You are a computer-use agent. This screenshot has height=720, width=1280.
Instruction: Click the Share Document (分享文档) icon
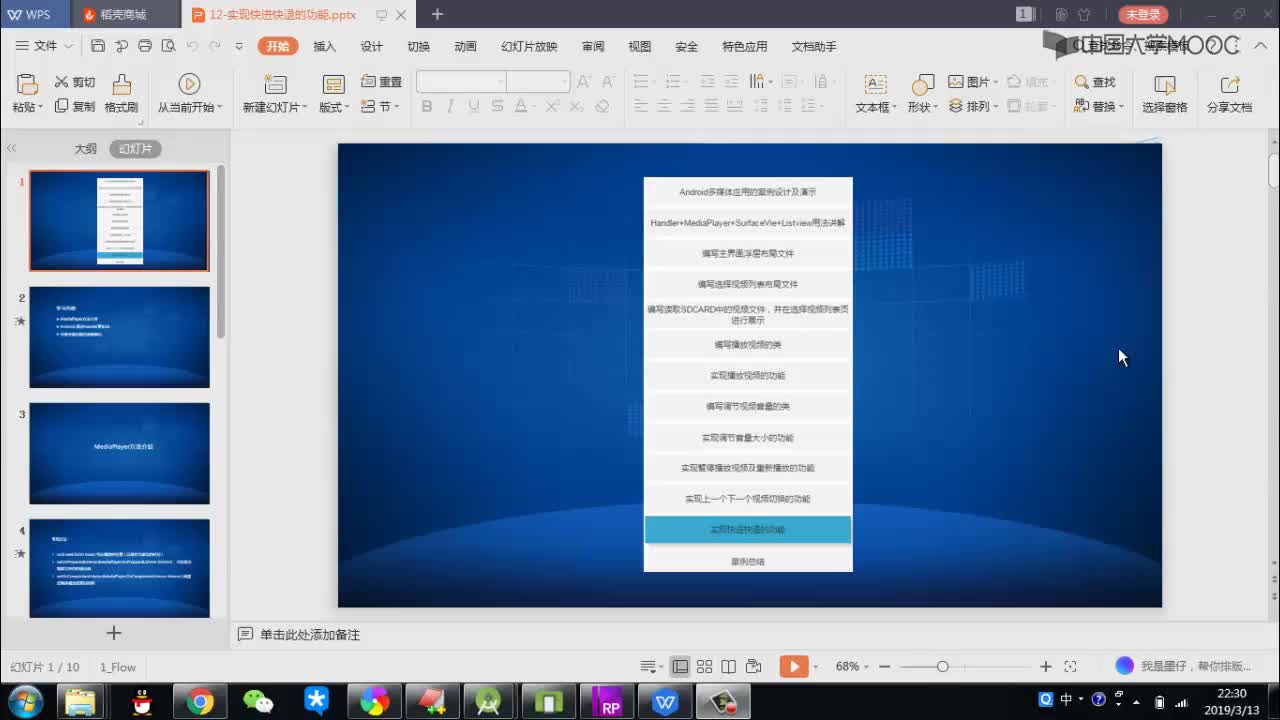point(1229,84)
